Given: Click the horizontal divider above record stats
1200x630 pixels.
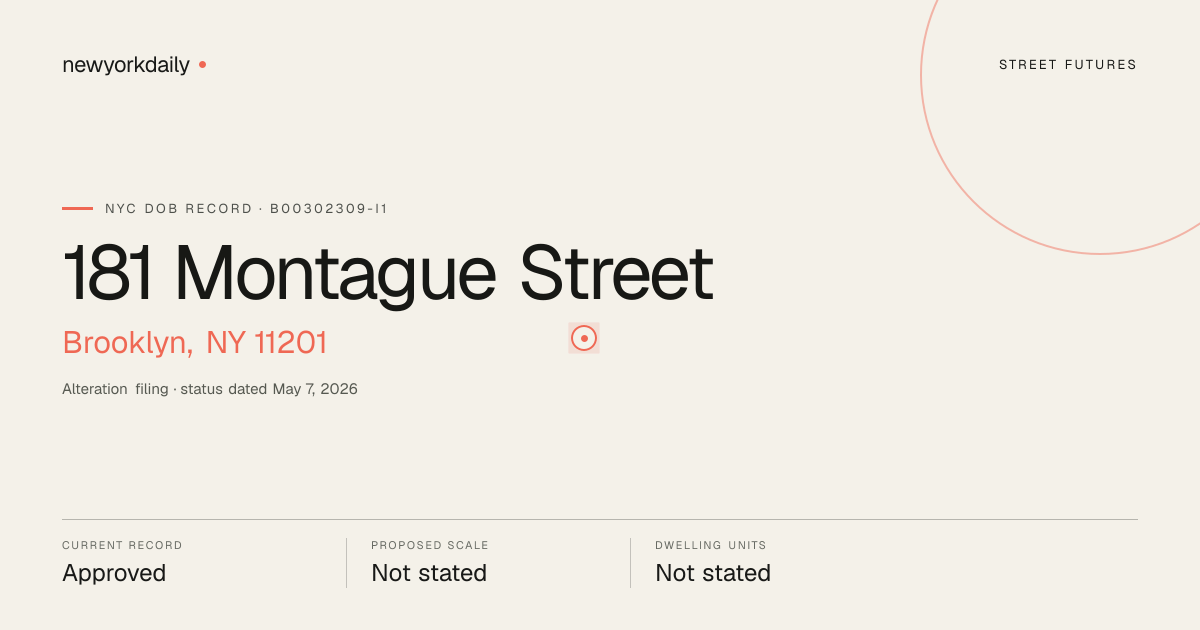Looking at the screenshot, I should click(600, 519).
